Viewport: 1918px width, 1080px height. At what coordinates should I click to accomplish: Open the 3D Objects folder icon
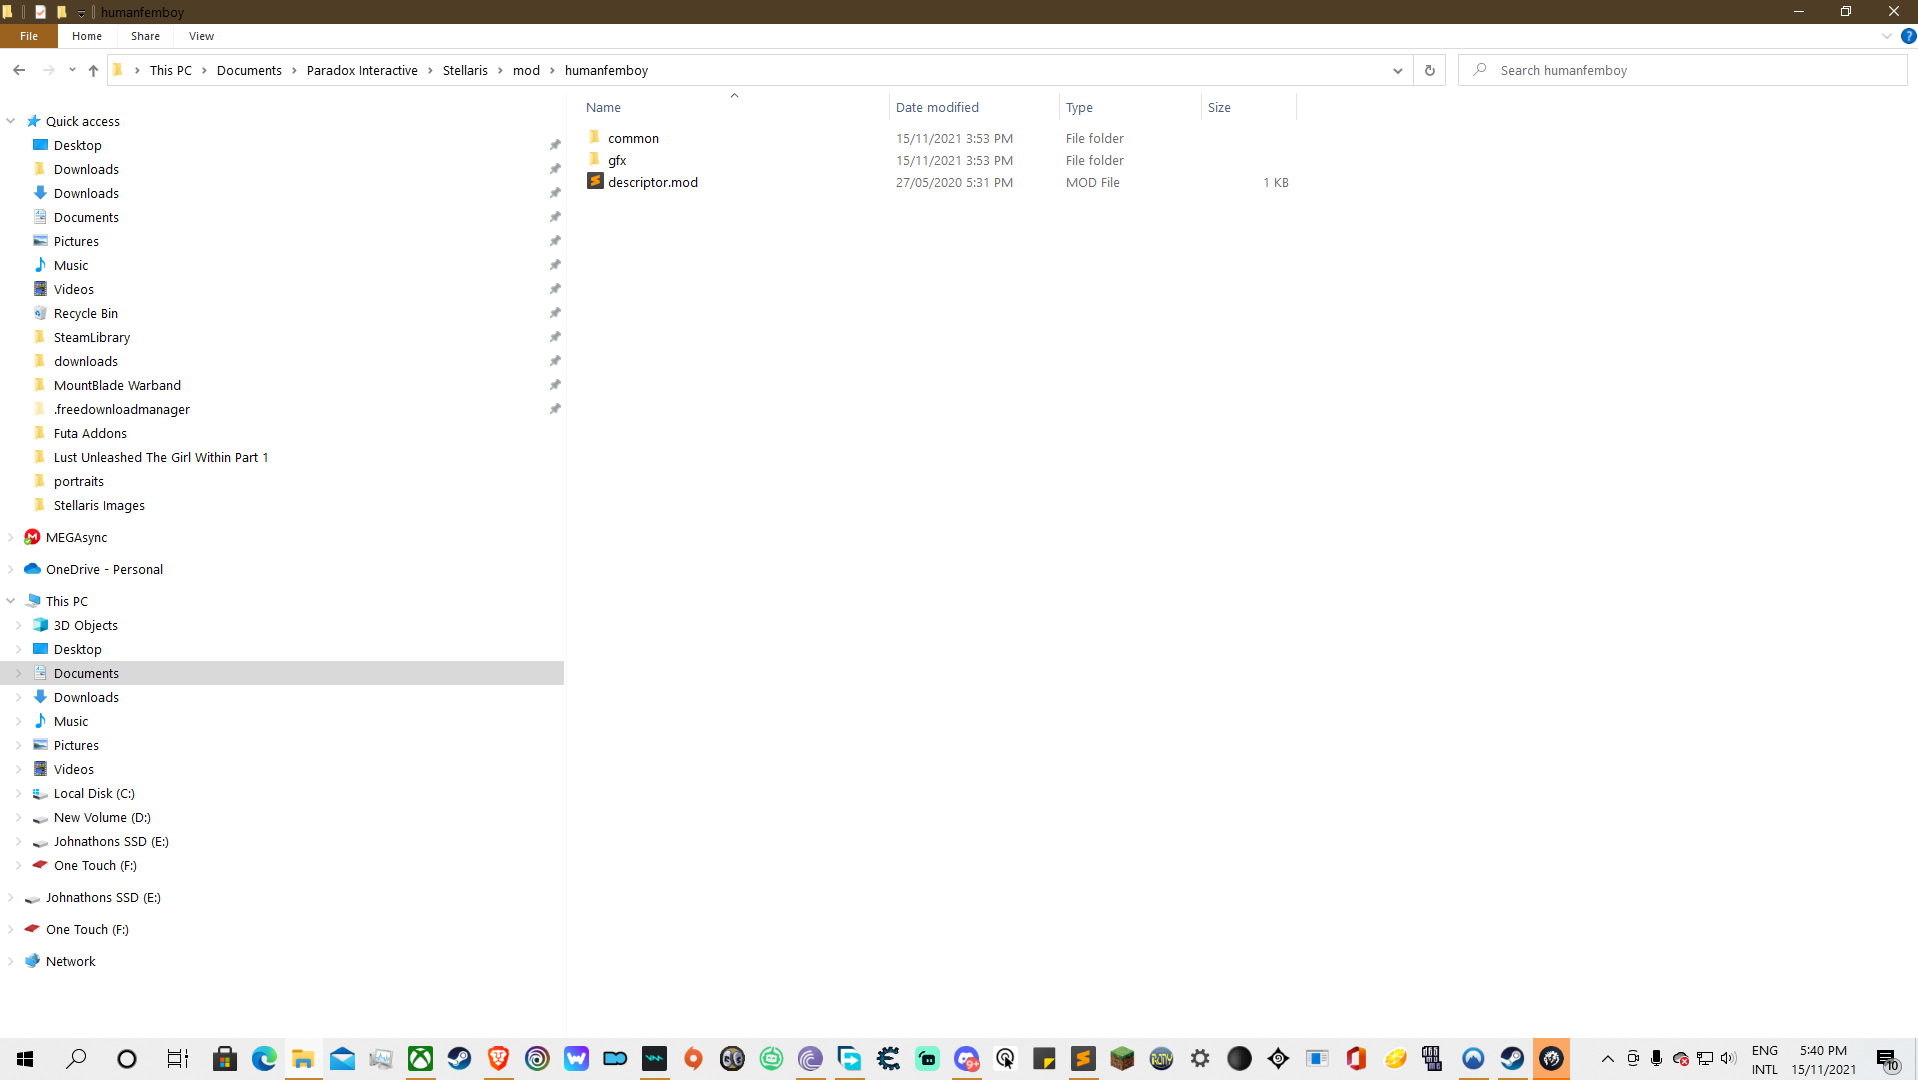point(41,625)
